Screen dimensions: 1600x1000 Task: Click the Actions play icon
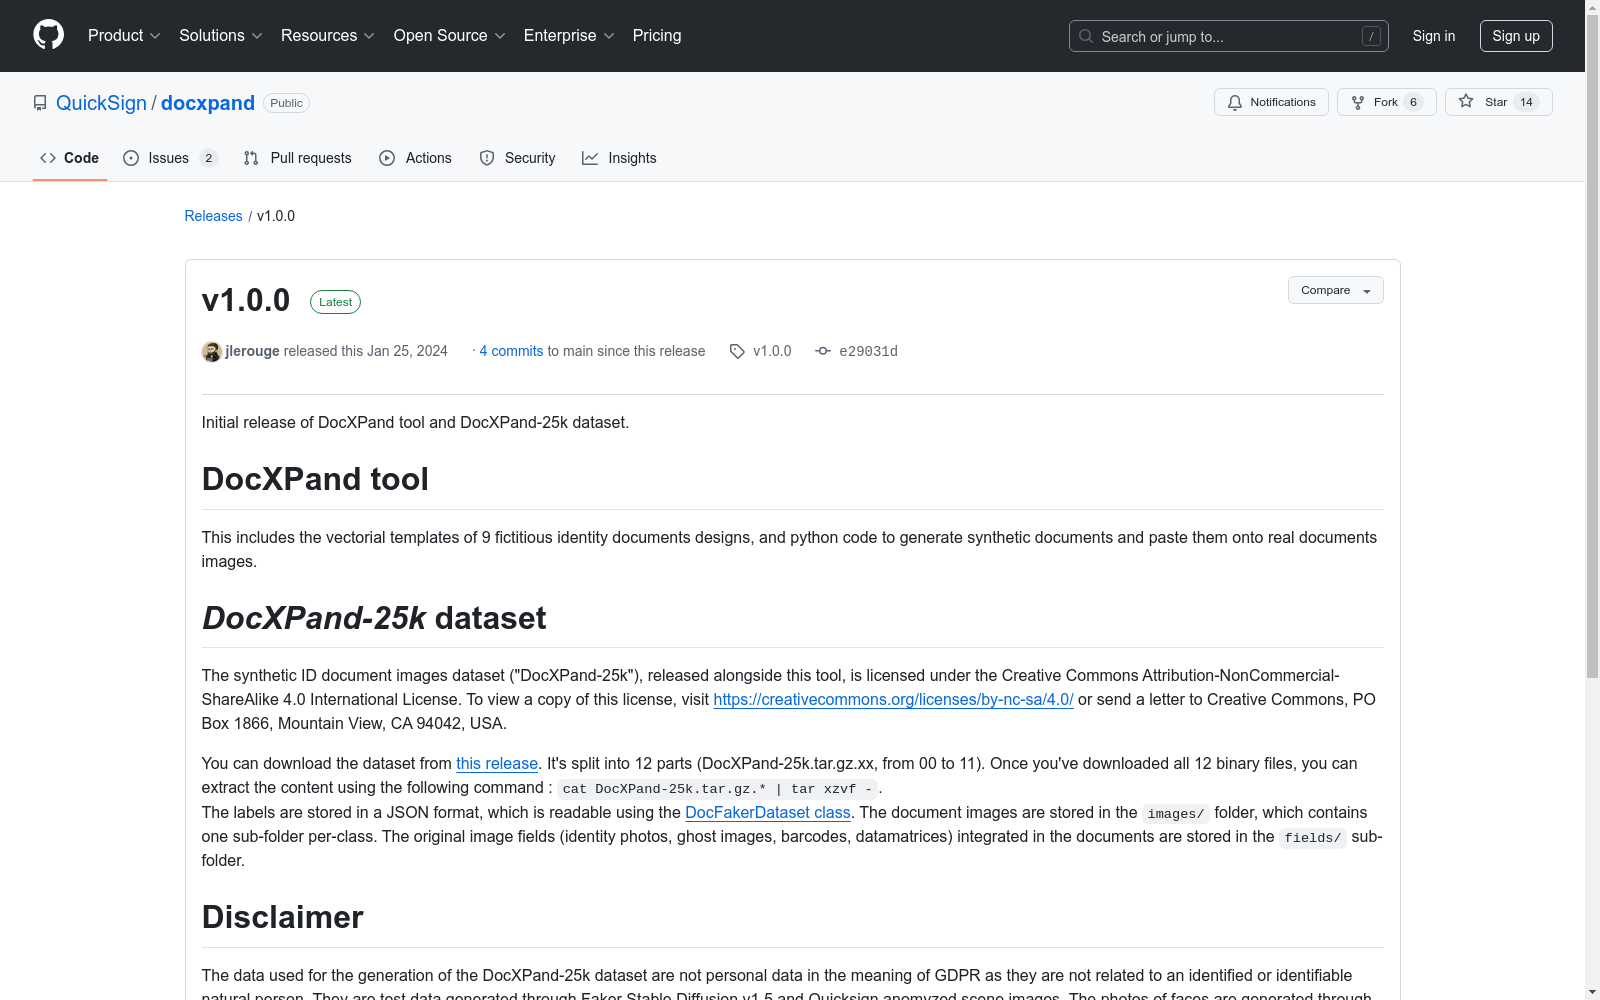(387, 158)
